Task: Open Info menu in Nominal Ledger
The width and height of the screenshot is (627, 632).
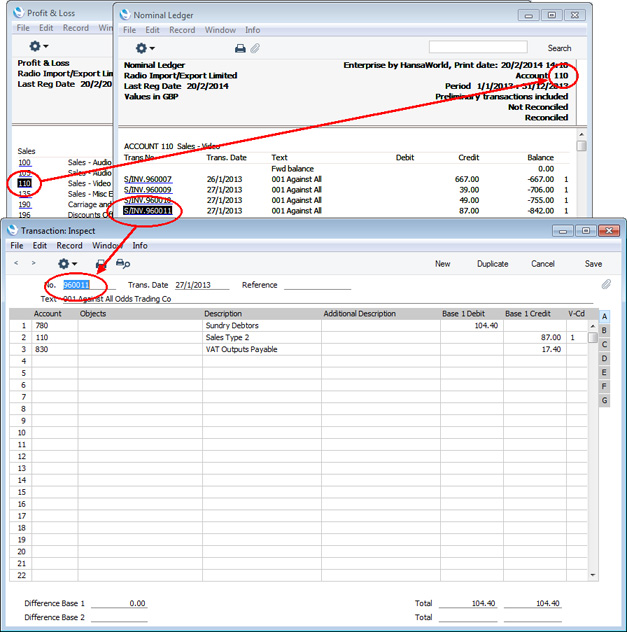Action: (252, 30)
